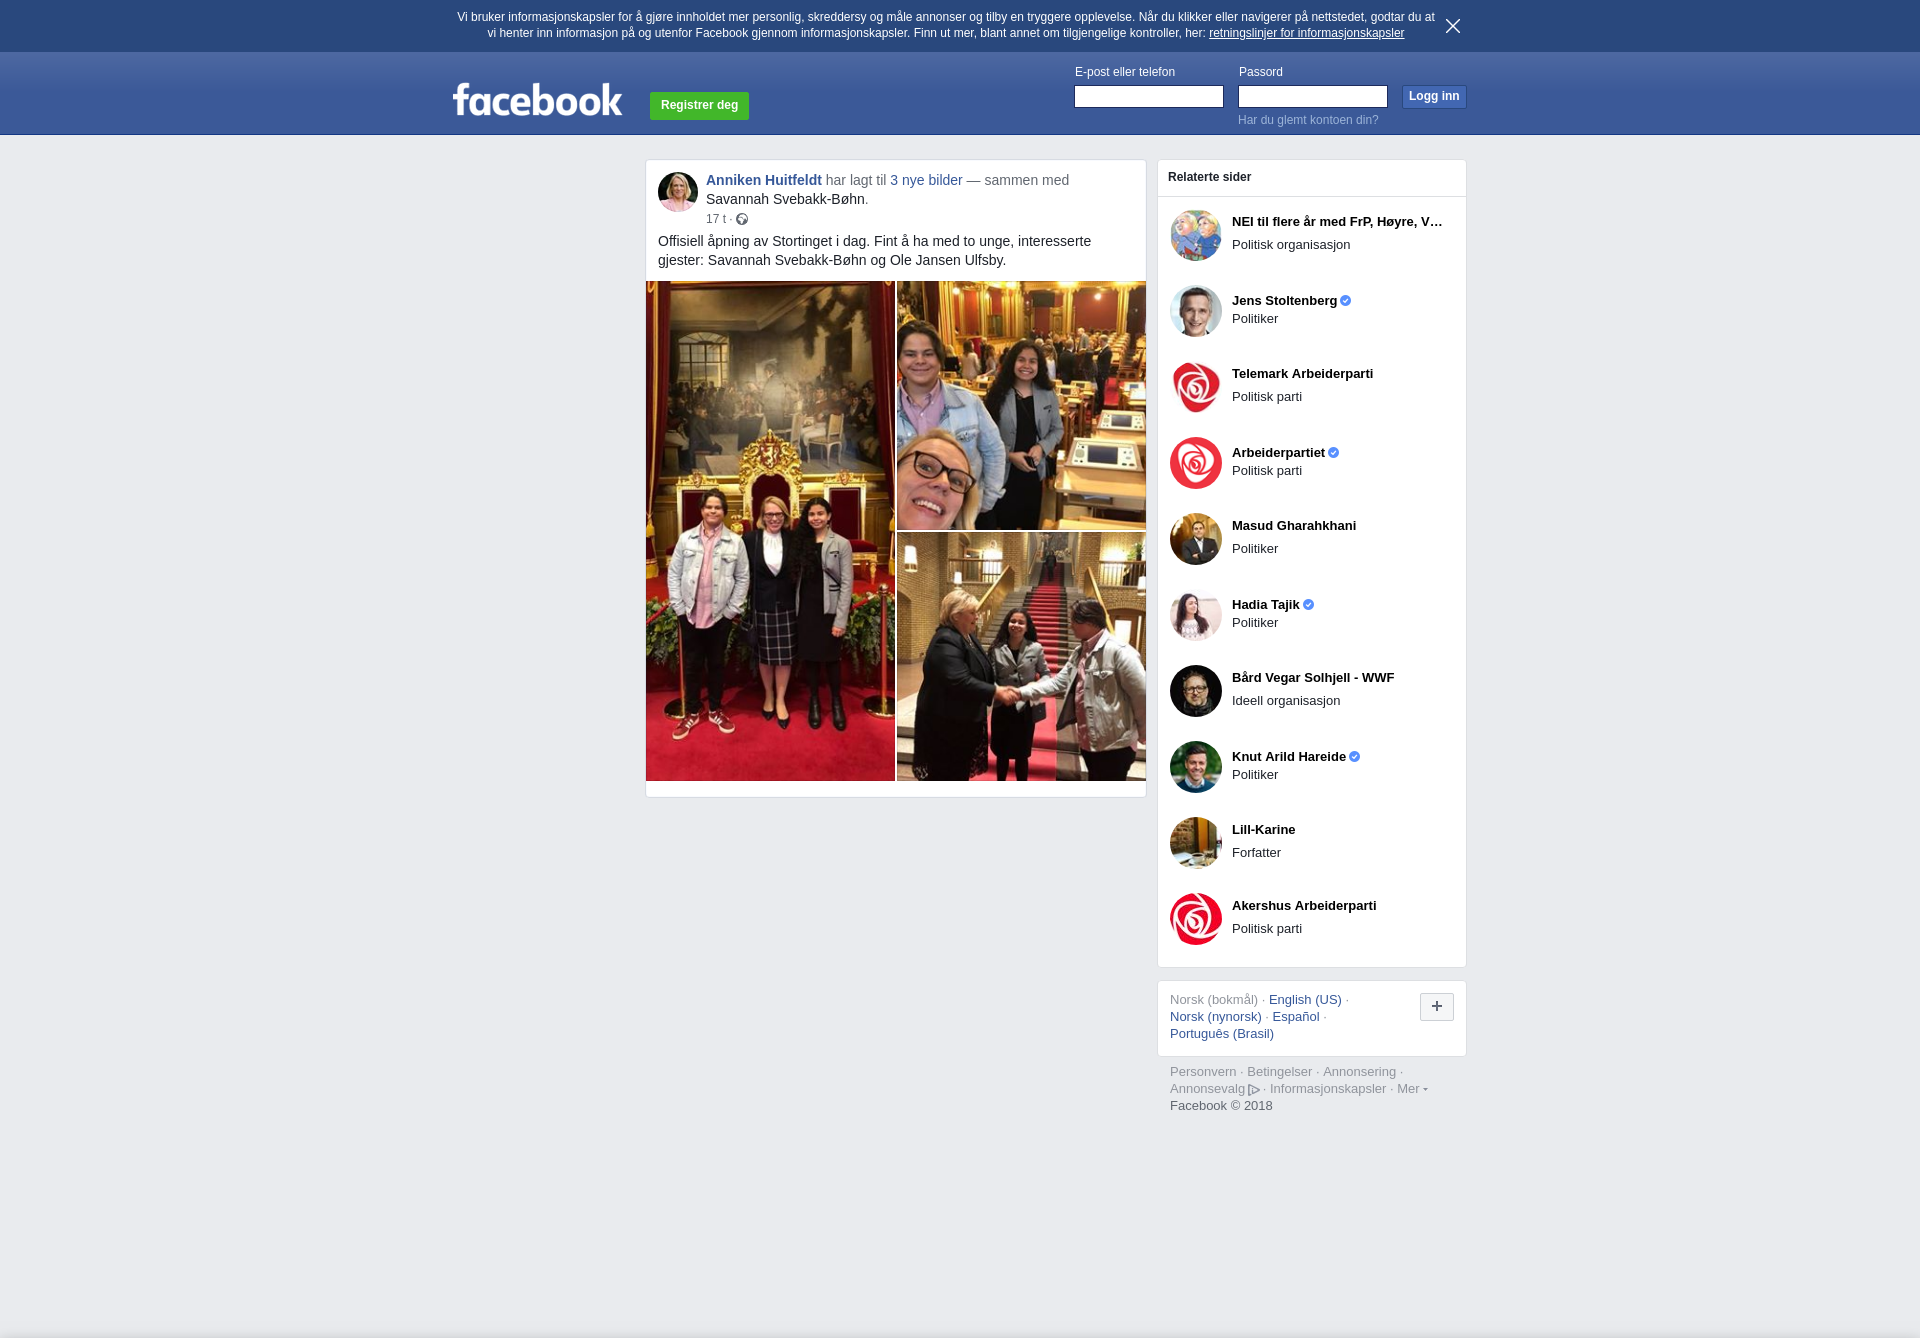Click the AdChoices triangle icon
Screen dimensions: 1920x1338
tap(1254, 1090)
